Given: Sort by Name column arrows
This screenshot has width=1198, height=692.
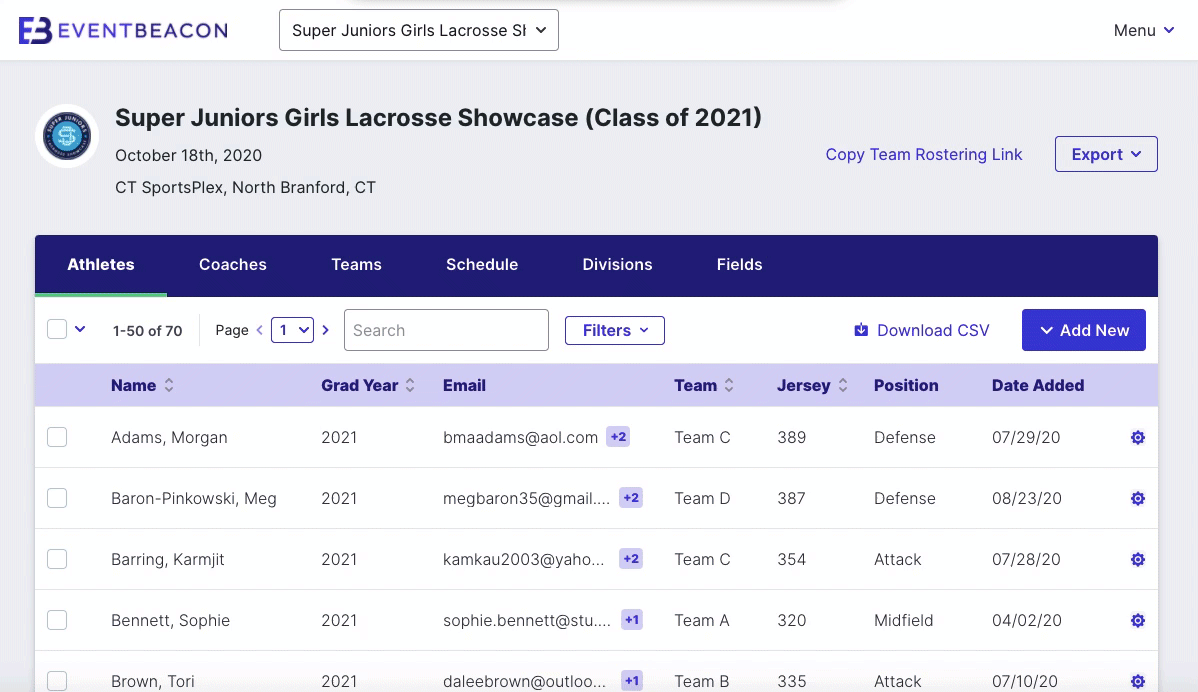Looking at the screenshot, I should pyautogui.click(x=169, y=385).
